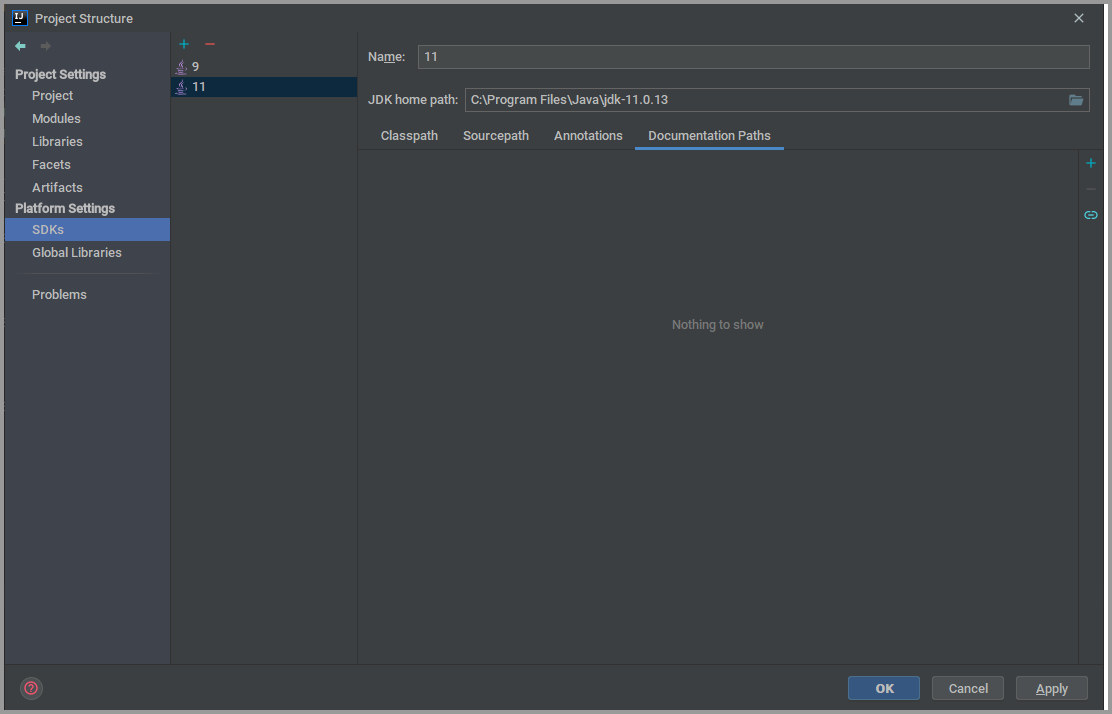Show the Problems section

59,295
